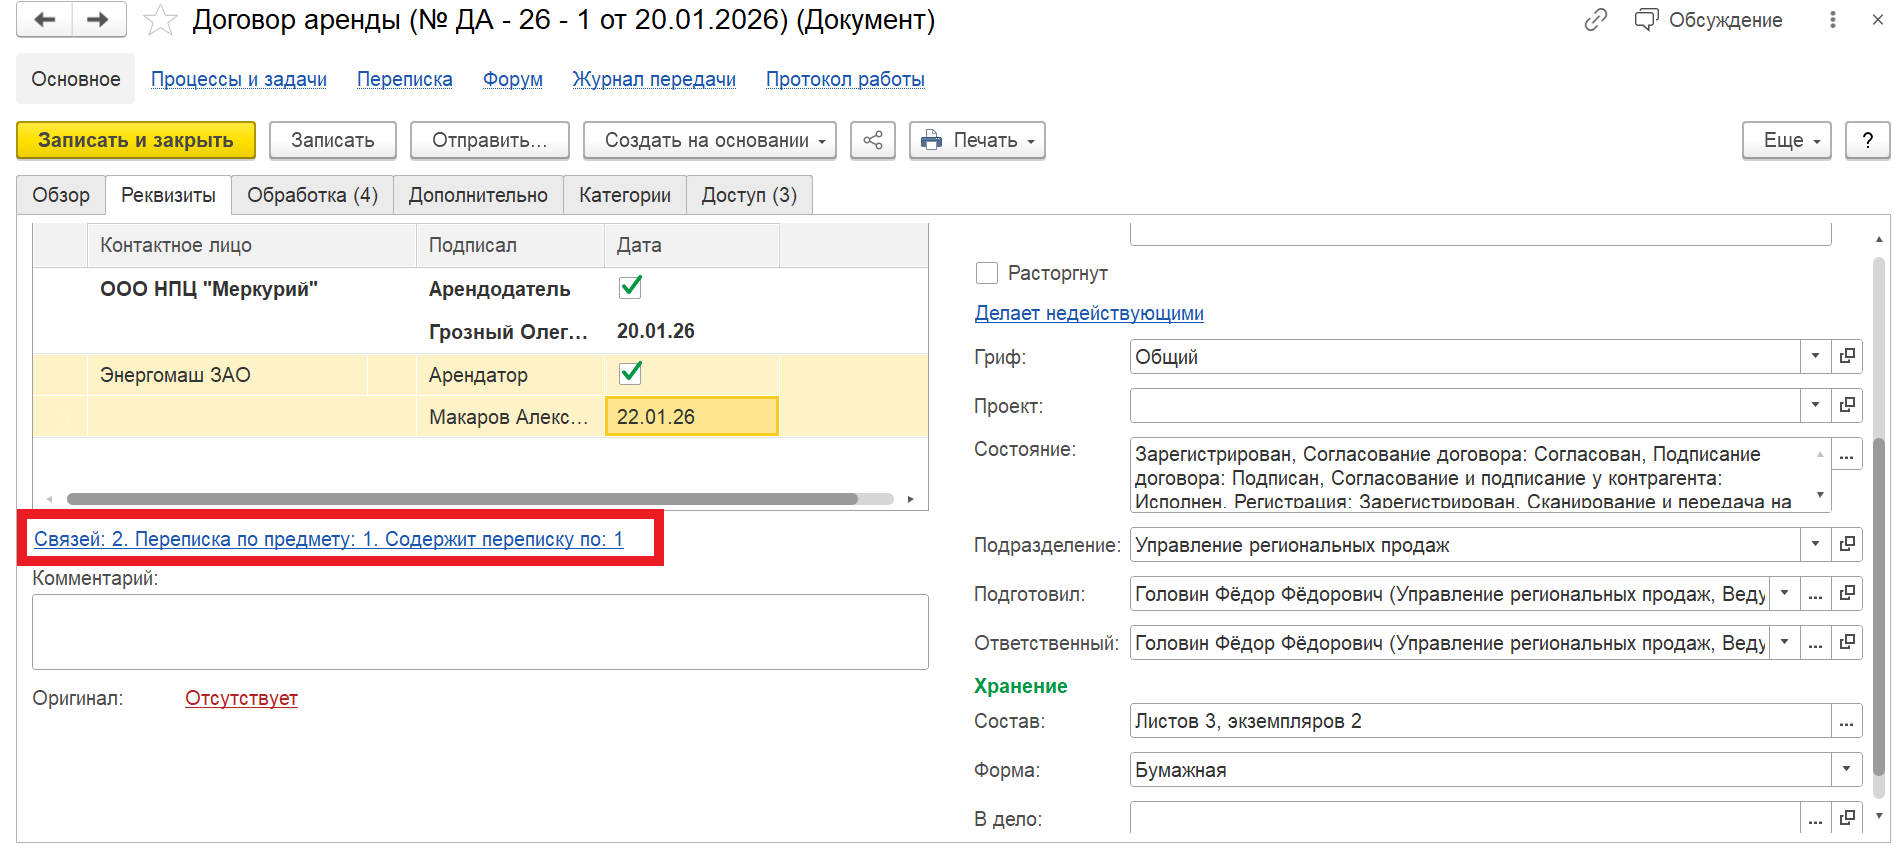The width and height of the screenshot is (1895, 848).
Task: Copy document link using chain icon
Action: (1595, 20)
